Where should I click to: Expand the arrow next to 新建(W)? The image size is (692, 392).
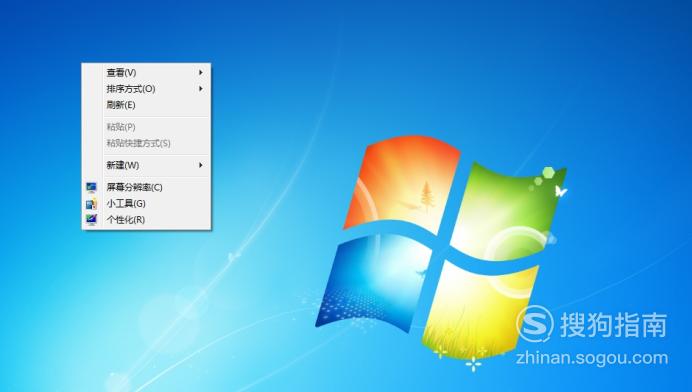(201, 165)
